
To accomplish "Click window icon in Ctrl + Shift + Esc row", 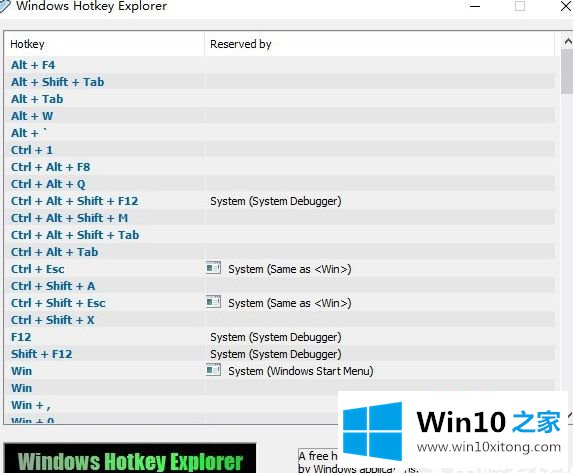I will [213, 302].
